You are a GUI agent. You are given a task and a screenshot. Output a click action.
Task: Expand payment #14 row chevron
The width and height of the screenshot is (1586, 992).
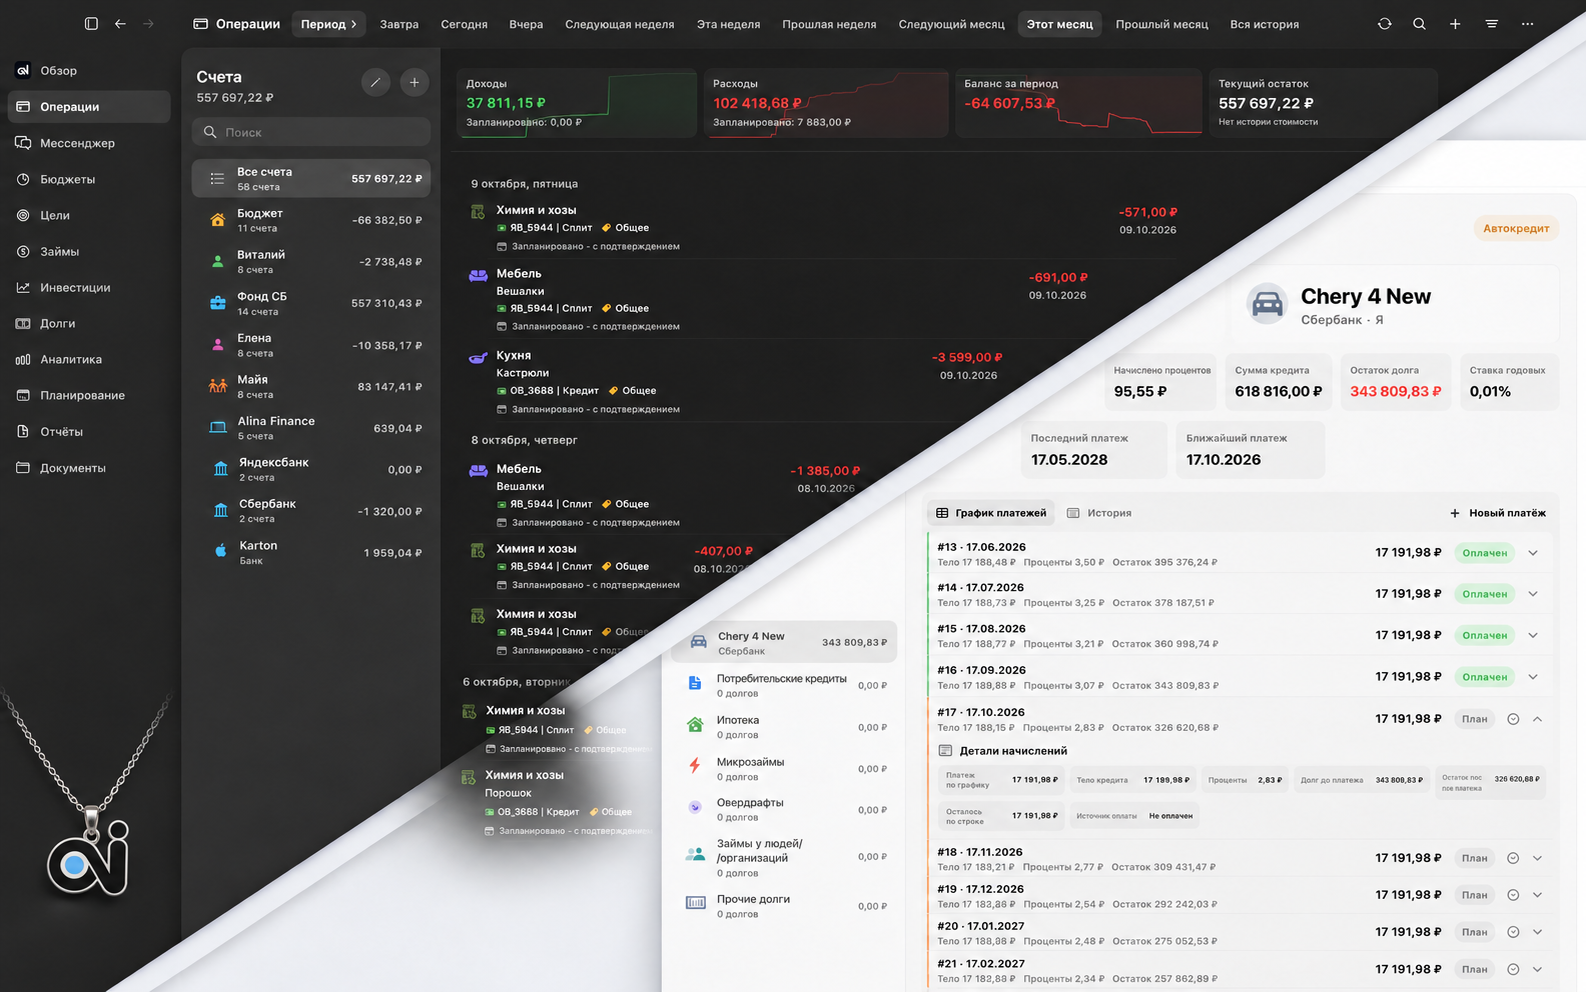point(1533,594)
